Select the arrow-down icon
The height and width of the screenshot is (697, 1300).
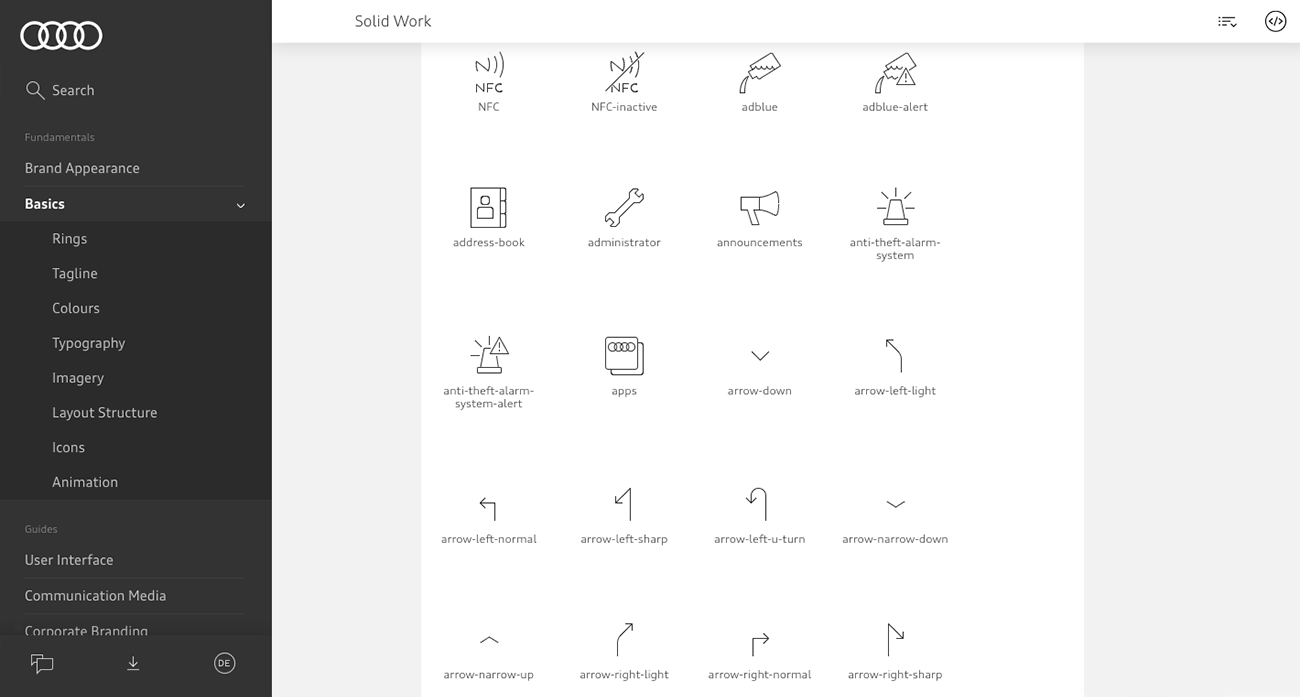(760, 356)
